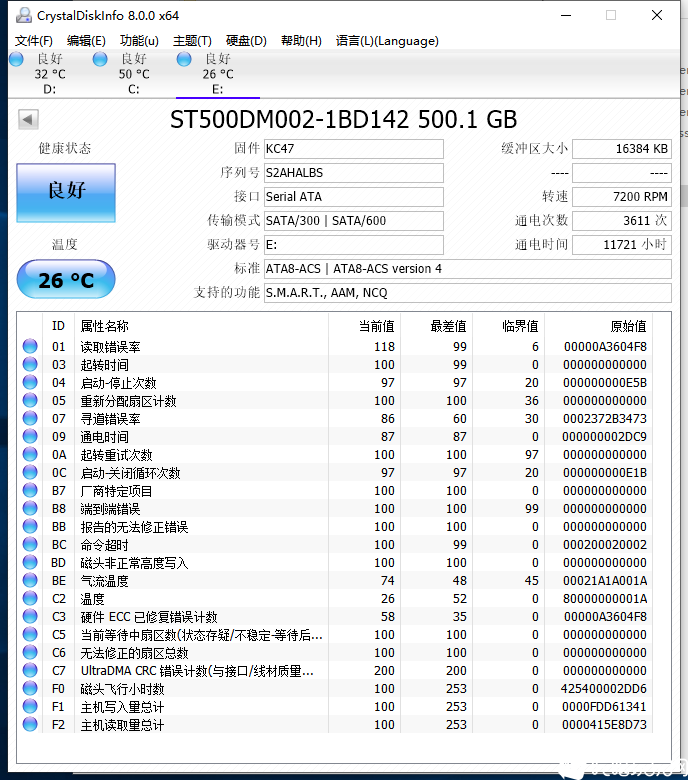Open the 主题(T) menu

(x=192, y=41)
